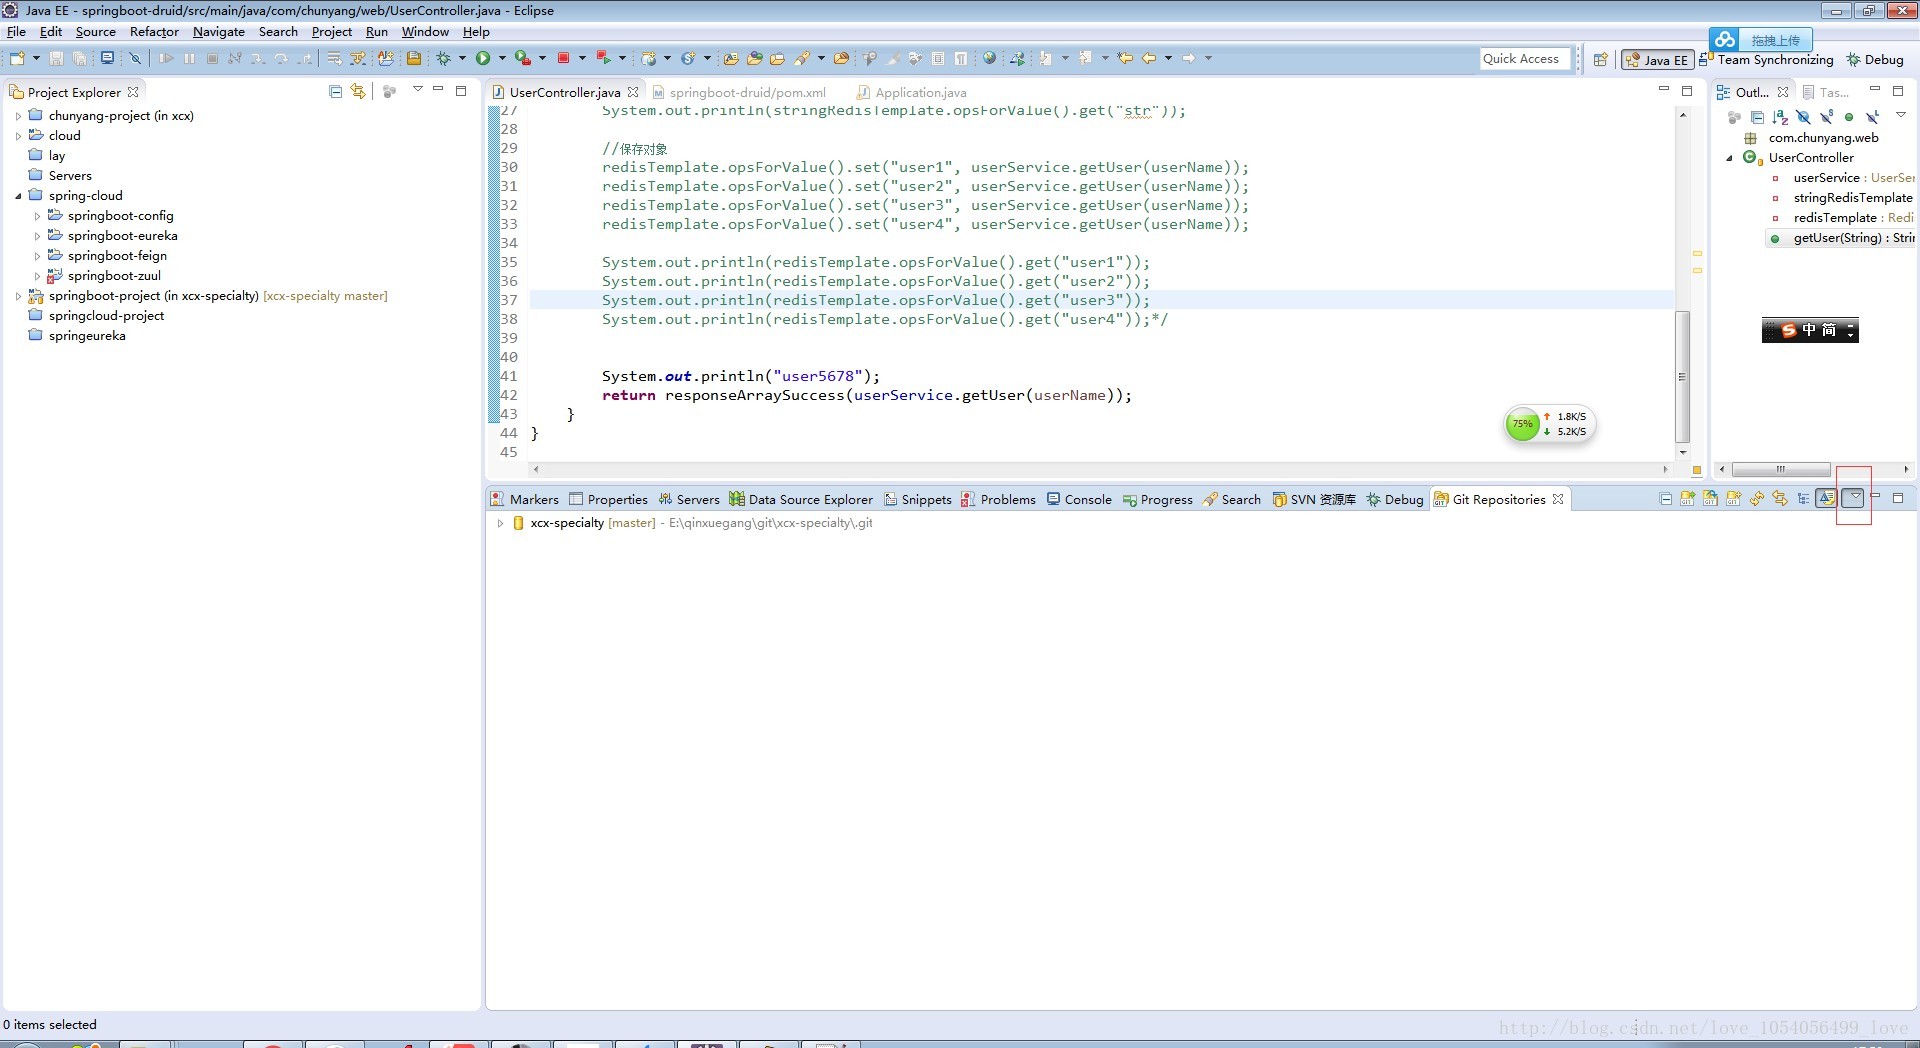Expand springboot-project (in xcx-specialty) node

[x=18, y=296]
